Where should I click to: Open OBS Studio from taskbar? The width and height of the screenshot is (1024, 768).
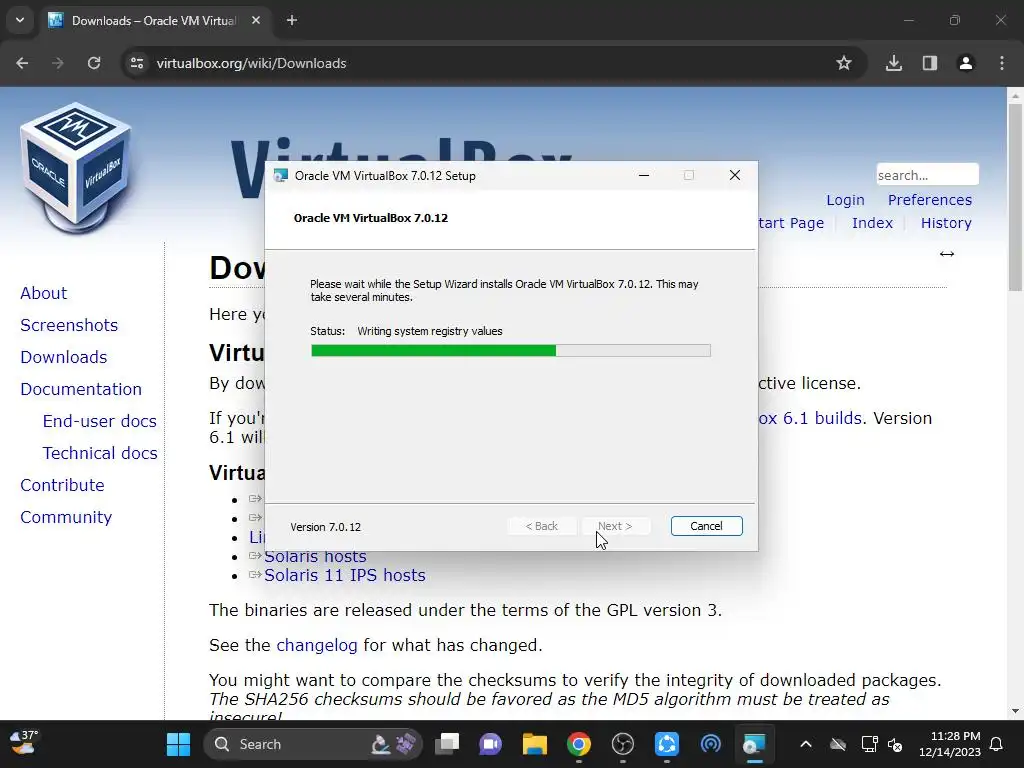coord(622,744)
